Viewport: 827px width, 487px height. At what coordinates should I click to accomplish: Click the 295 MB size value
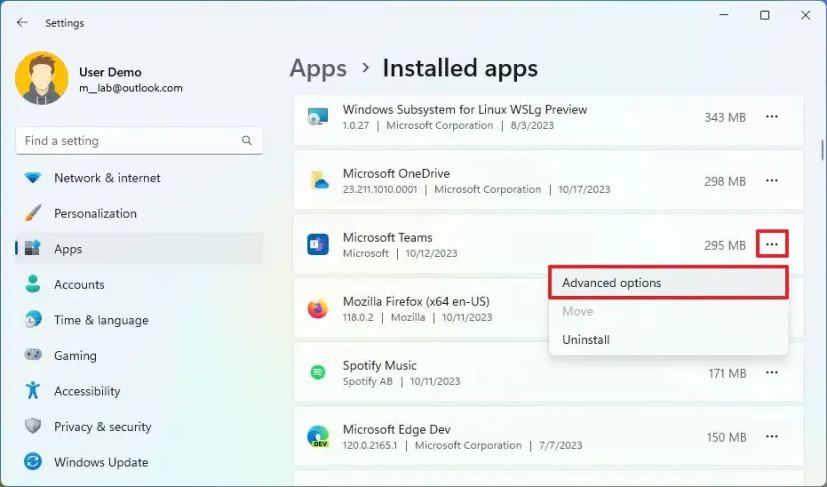pos(725,245)
